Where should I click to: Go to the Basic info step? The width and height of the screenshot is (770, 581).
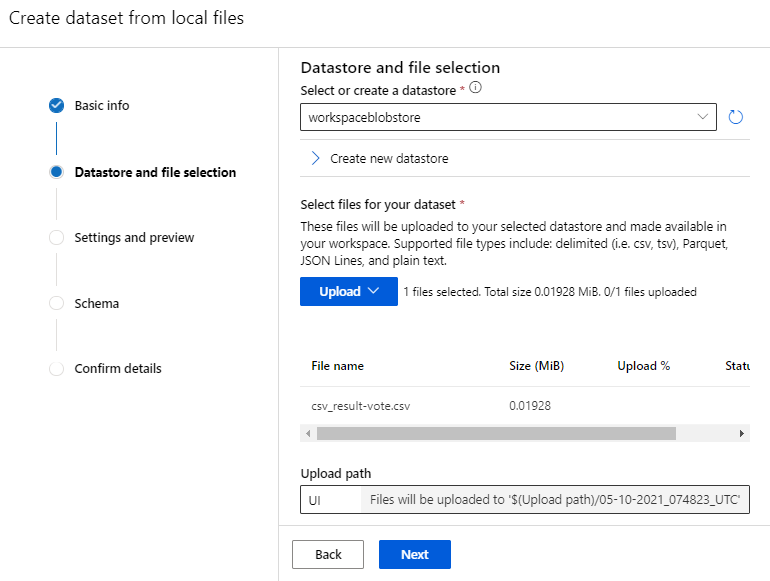(101, 105)
